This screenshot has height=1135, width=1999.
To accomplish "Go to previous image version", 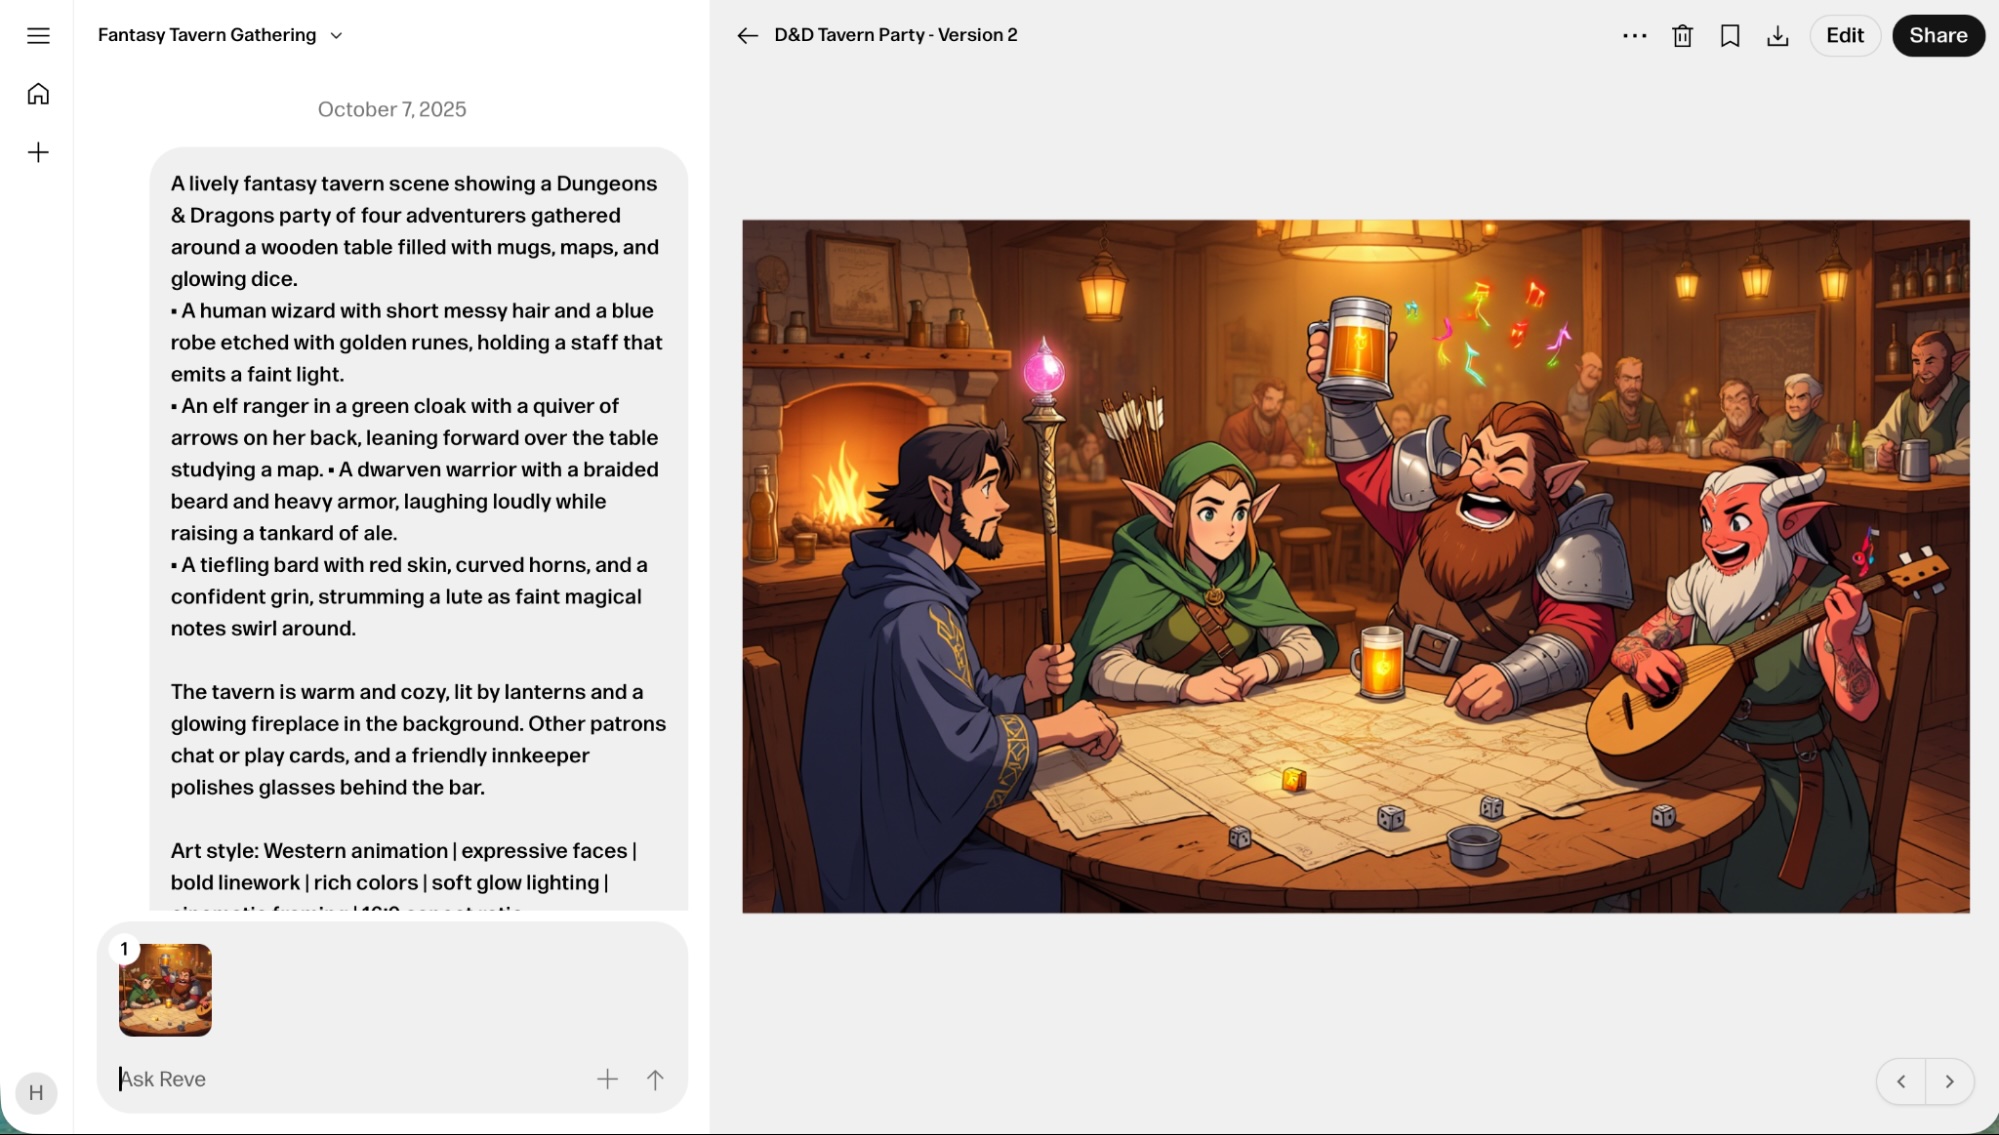I will 1901,1081.
